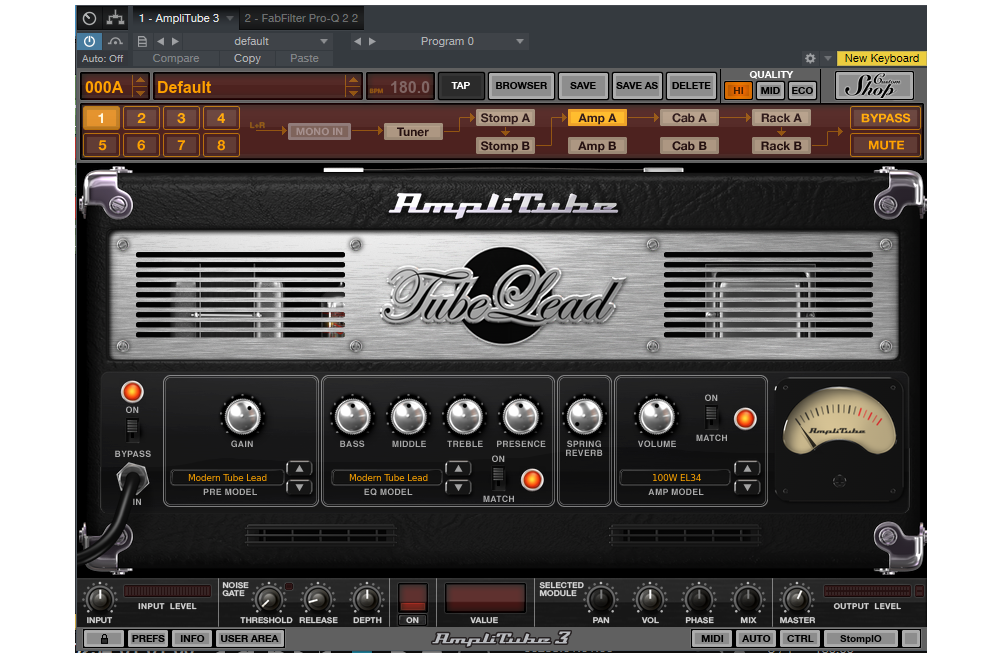This screenshot has height=653, width=986.
Task: Click the GAIN knob
Action: [x=242, y=416]
